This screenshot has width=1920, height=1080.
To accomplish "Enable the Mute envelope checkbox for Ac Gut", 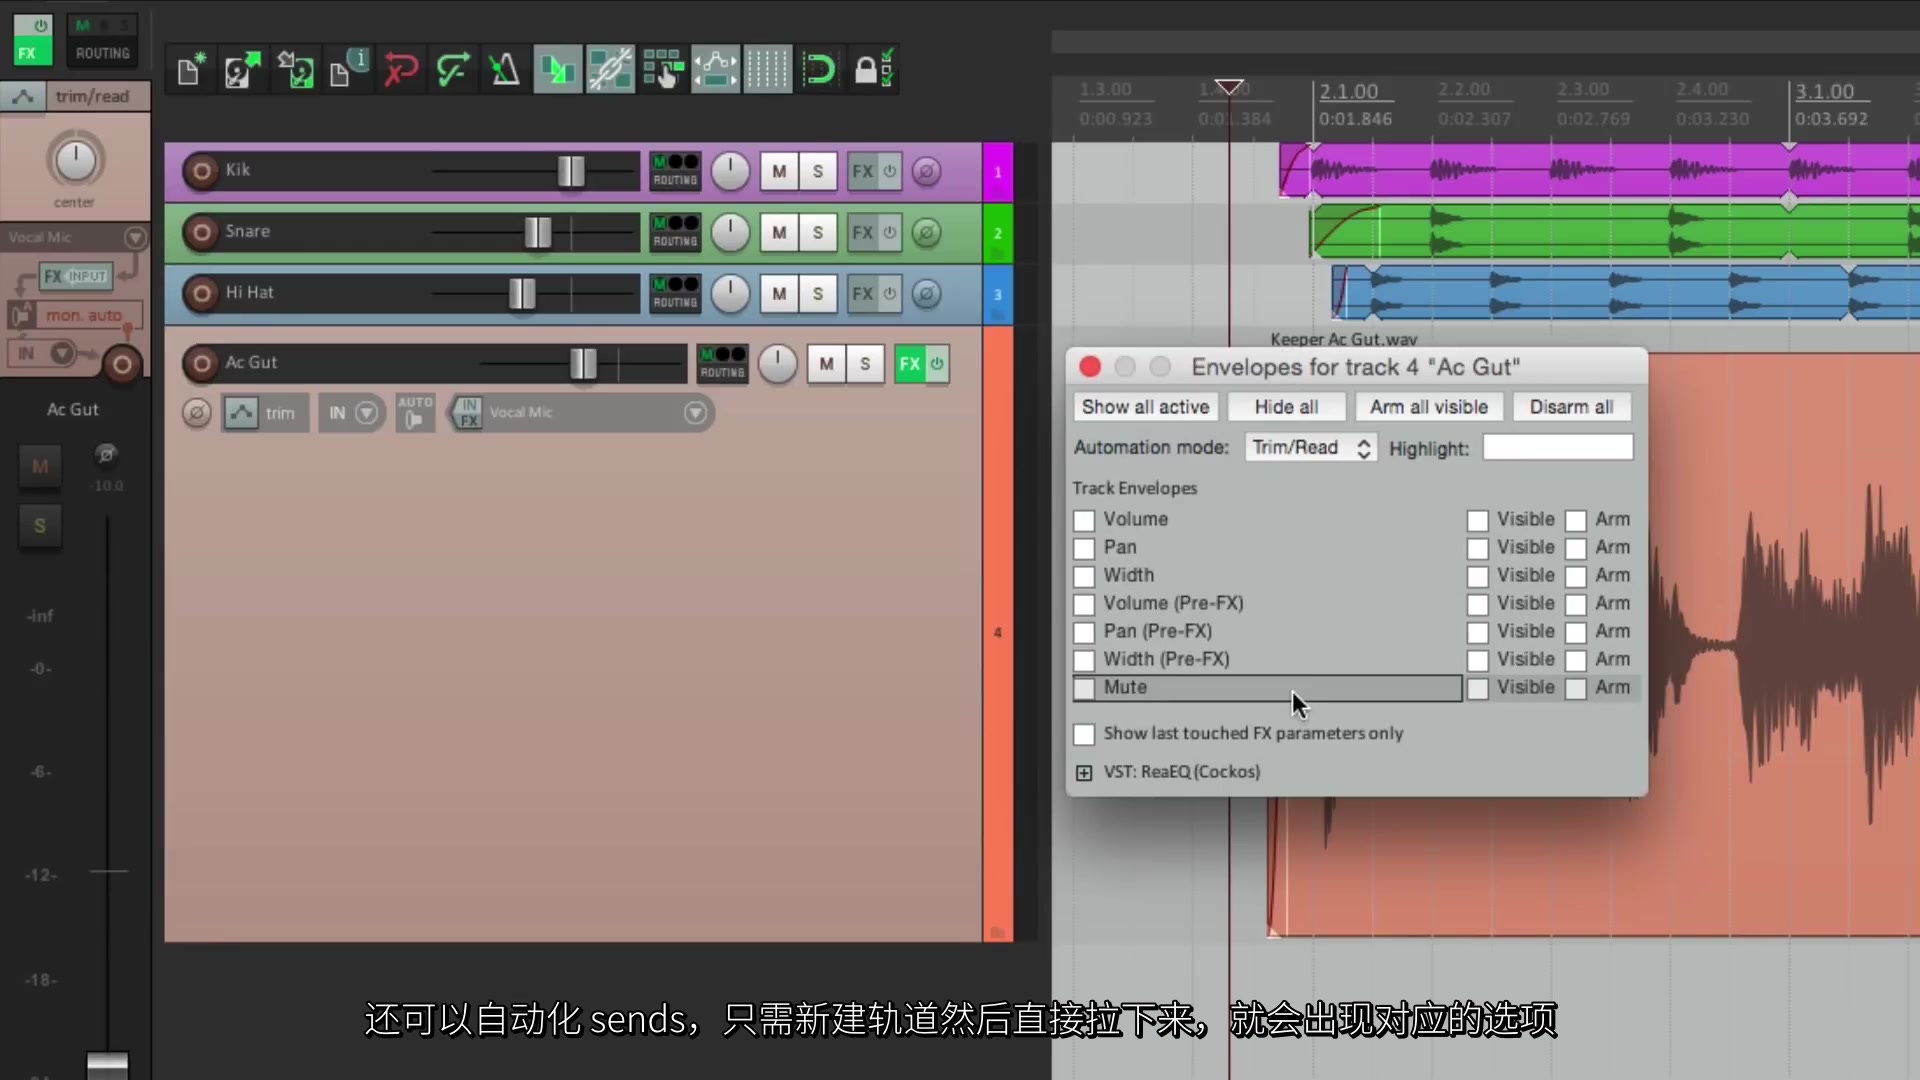I will pos(1084,688).
